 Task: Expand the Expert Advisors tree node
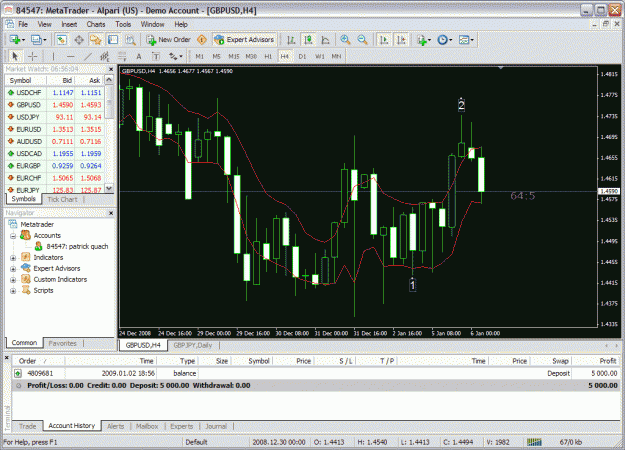coord(13,269)
